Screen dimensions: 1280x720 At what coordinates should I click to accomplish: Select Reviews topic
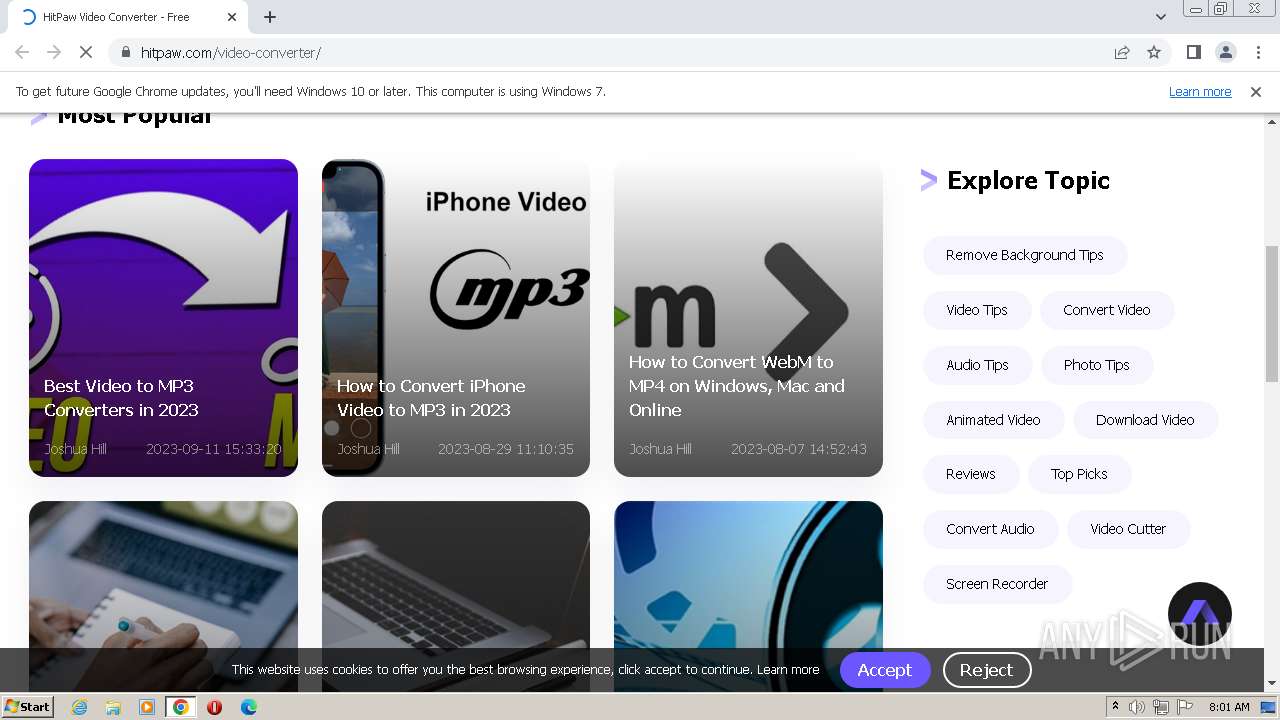click(971, 474)
